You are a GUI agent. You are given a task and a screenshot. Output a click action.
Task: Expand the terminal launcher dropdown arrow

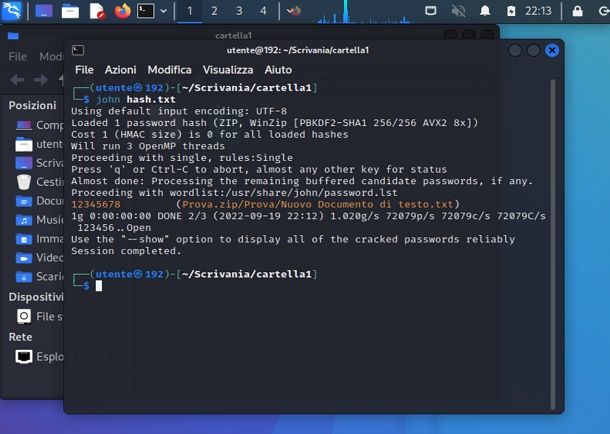(164, 11)
